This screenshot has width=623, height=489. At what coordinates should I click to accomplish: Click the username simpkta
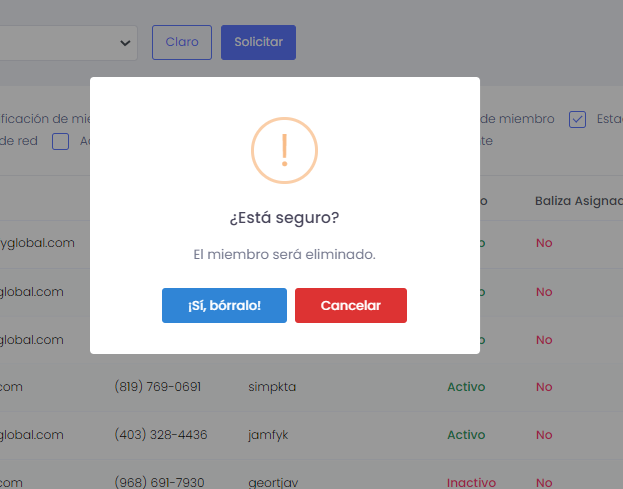272,387
